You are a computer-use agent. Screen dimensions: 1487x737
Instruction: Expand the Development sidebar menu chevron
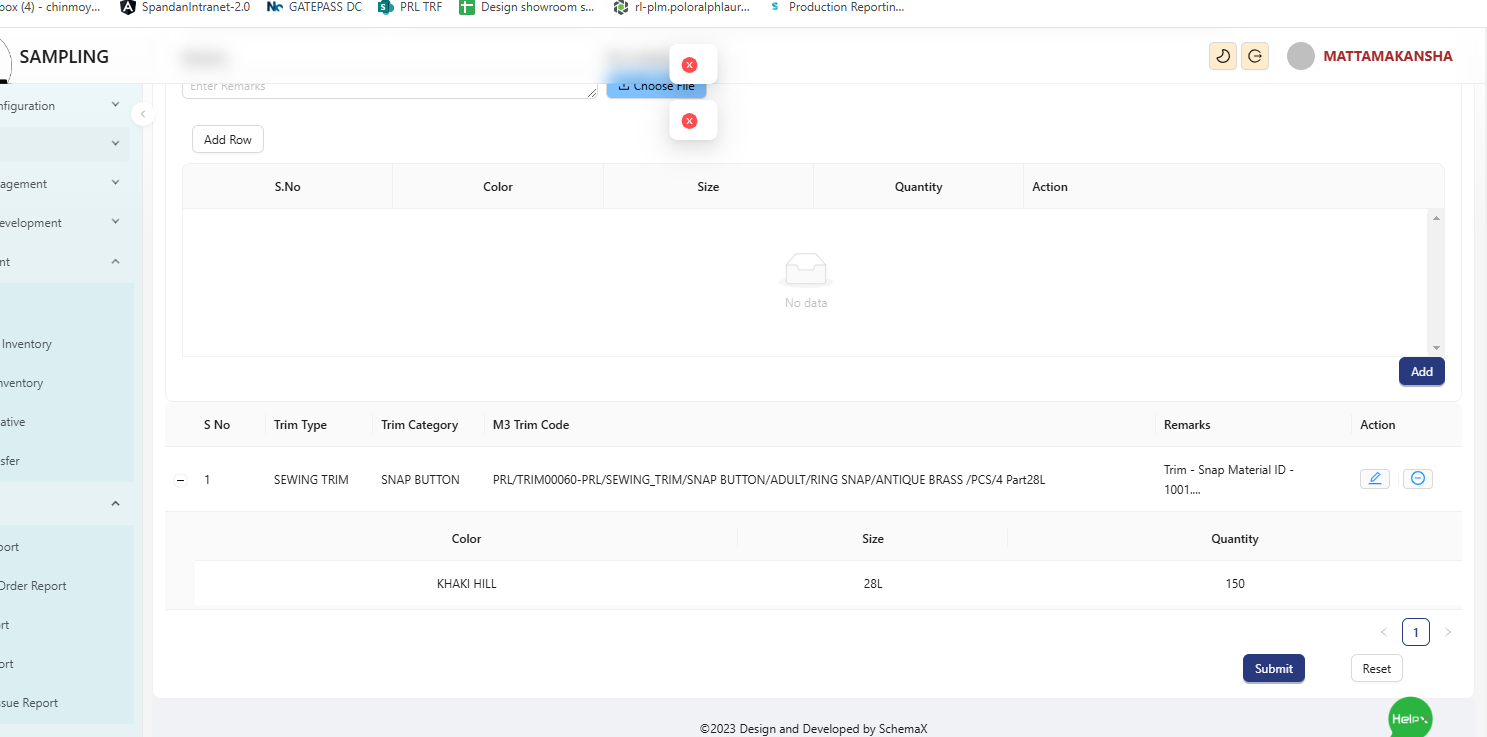(x=115, y=222)
